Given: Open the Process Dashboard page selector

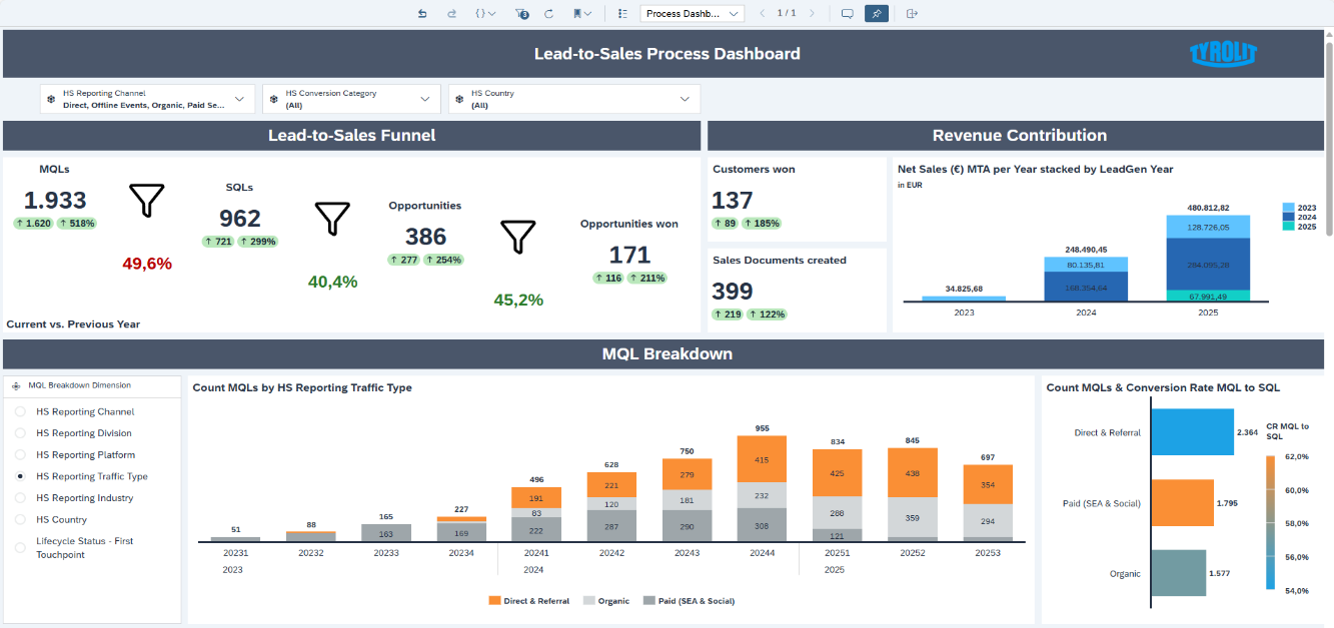Looking at the screenshot, I should click(x=693, y=14).
